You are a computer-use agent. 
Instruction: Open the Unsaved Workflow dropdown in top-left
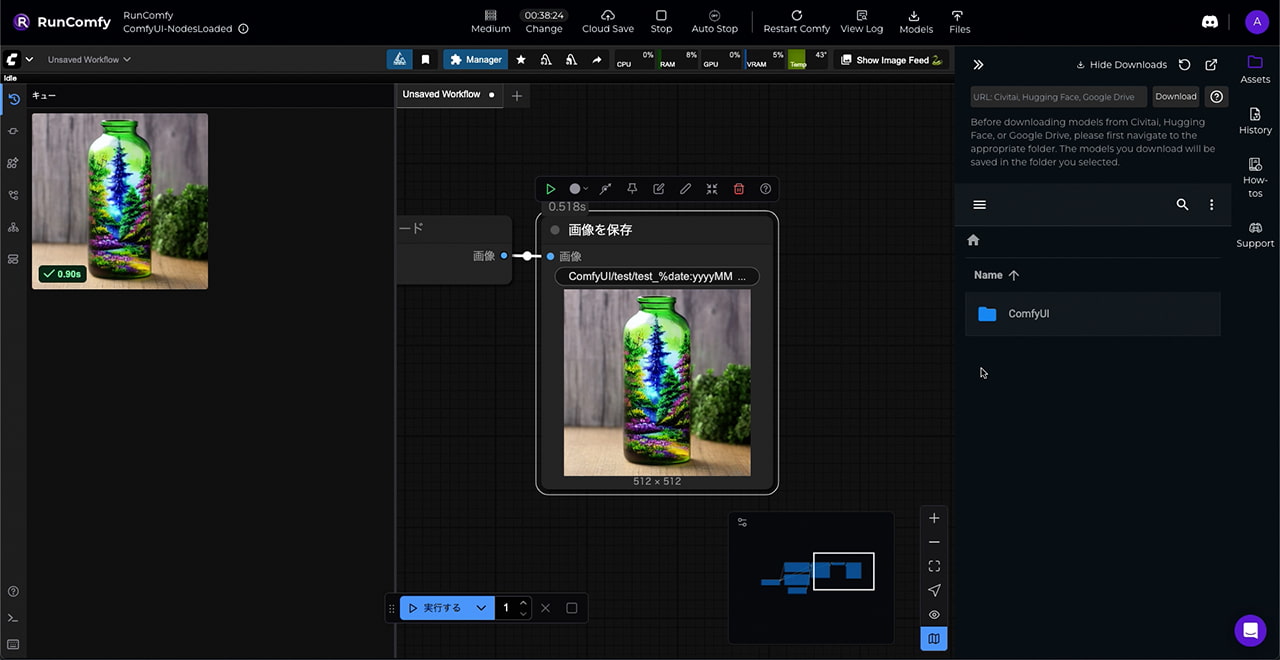(89, 60)
